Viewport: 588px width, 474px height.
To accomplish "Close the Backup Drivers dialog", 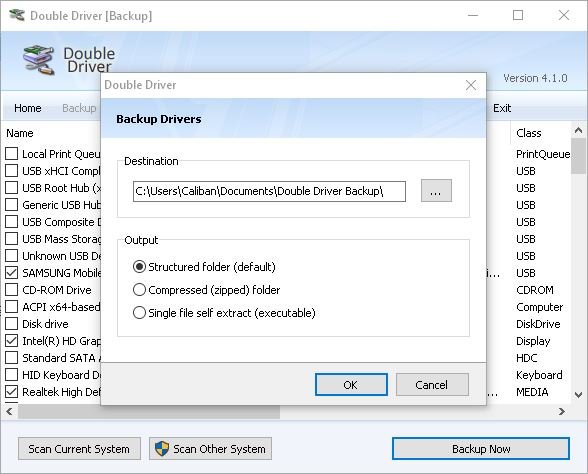I will [x=471, y=85].
